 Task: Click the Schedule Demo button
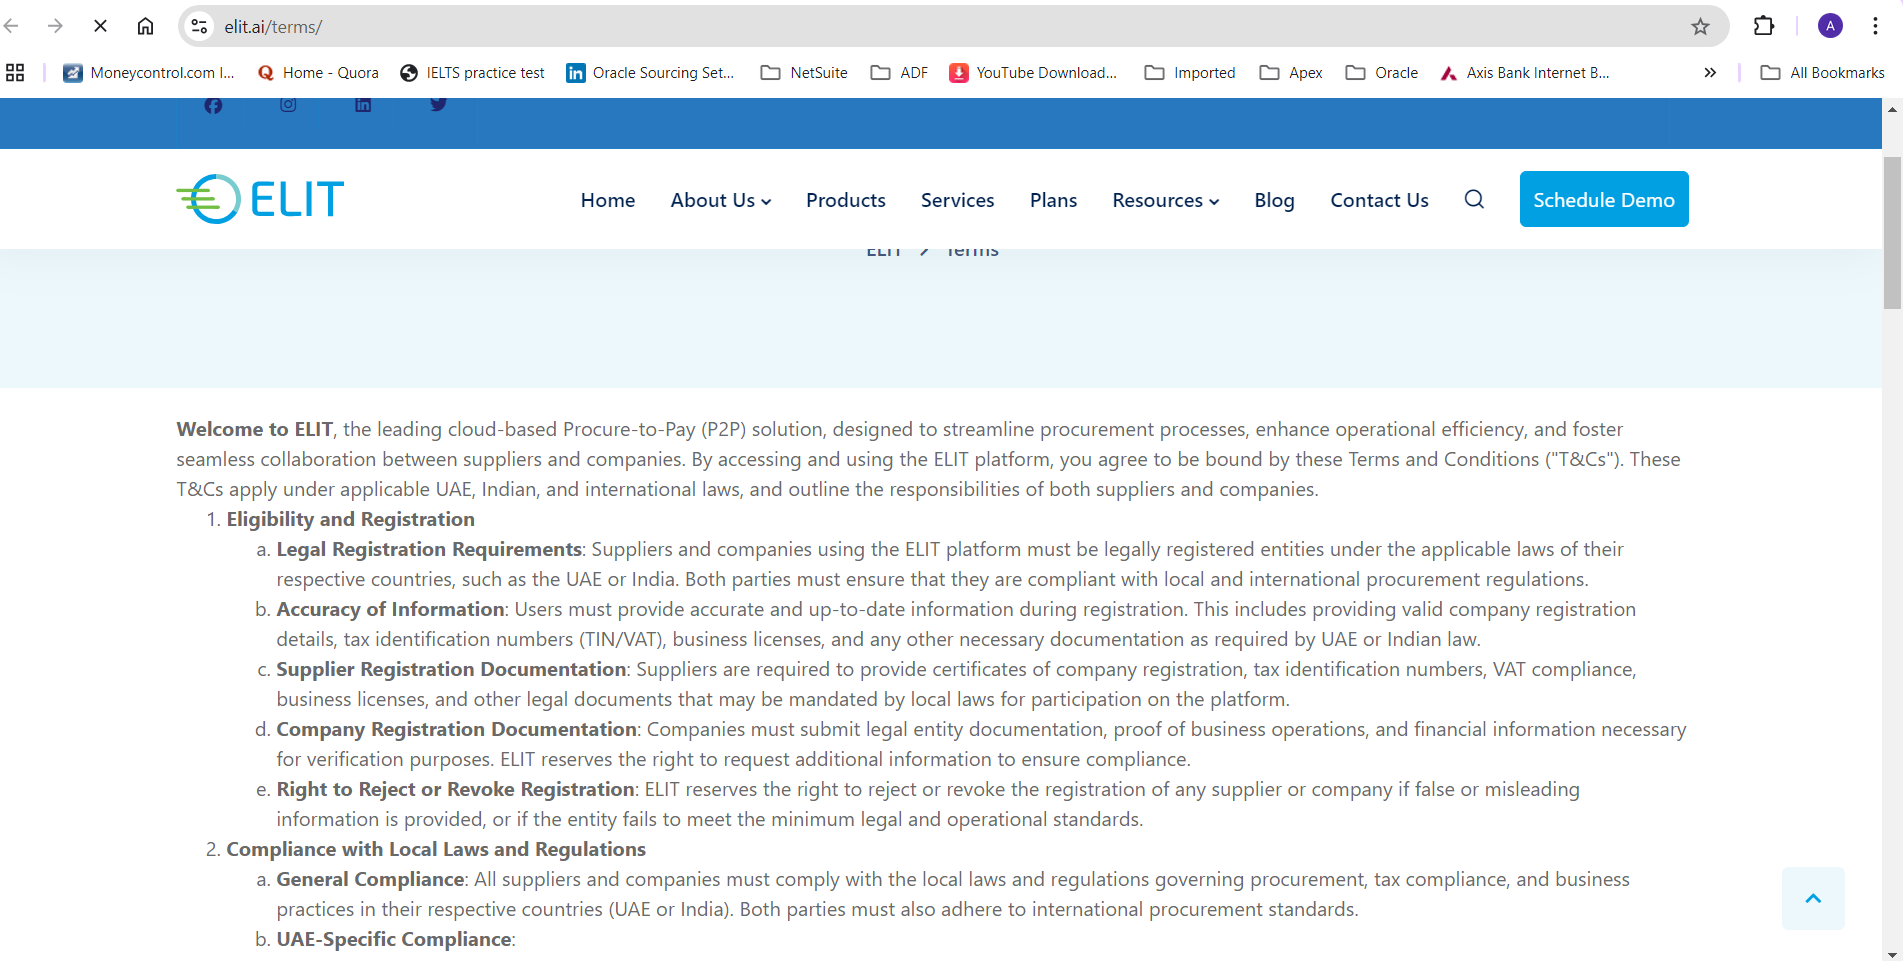(1603, 199)
